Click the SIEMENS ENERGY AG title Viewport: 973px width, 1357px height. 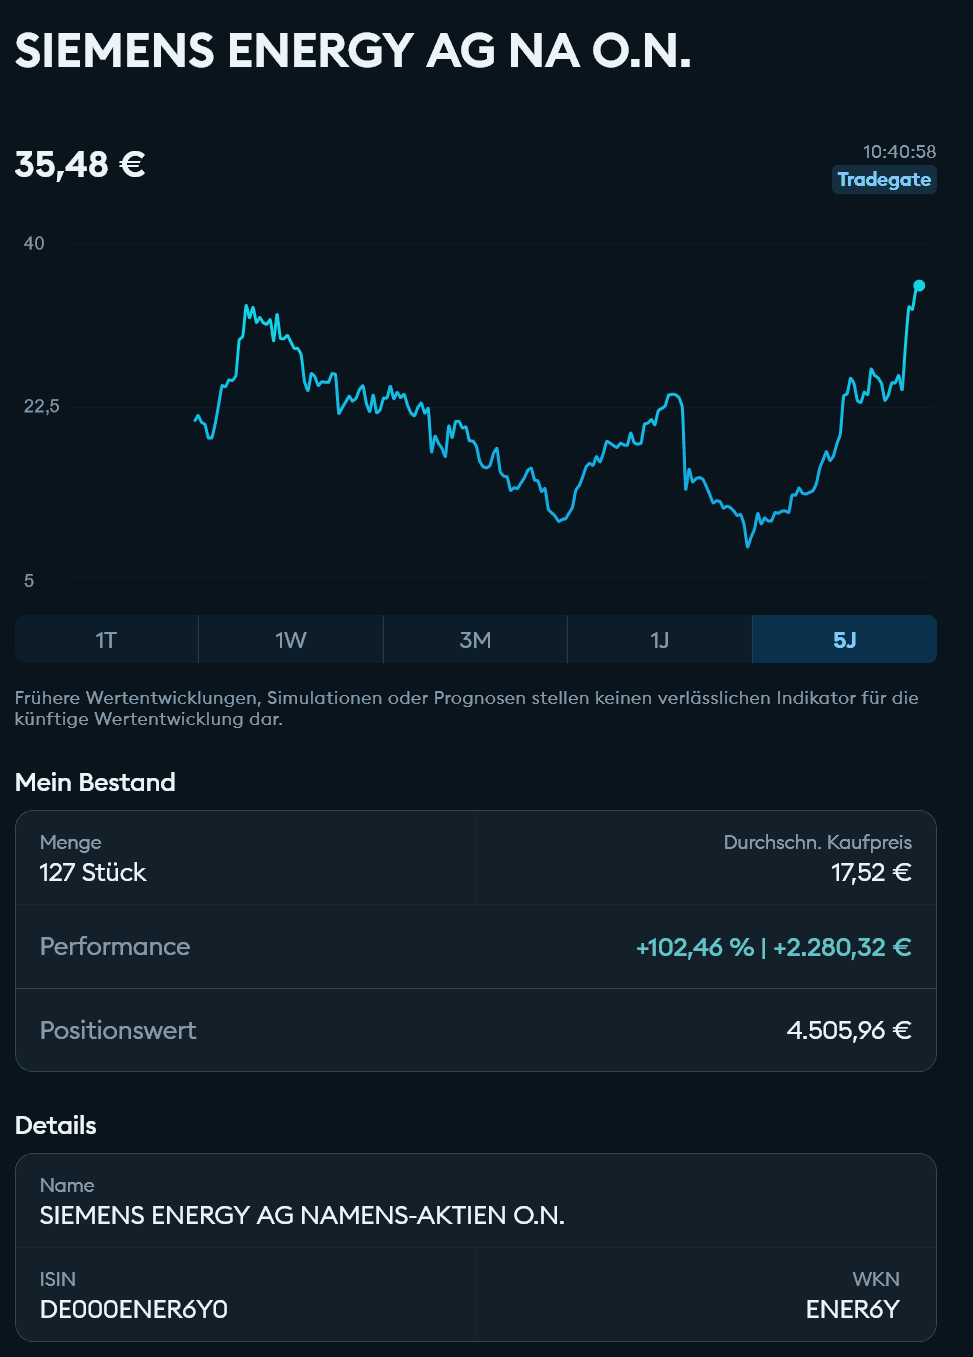click(x=353, y=51)
